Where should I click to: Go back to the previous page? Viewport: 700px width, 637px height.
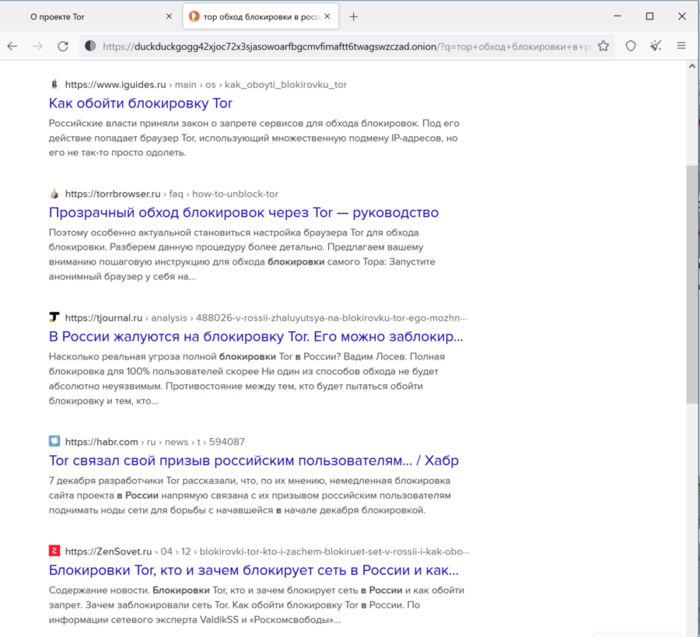tap(12, 46)
